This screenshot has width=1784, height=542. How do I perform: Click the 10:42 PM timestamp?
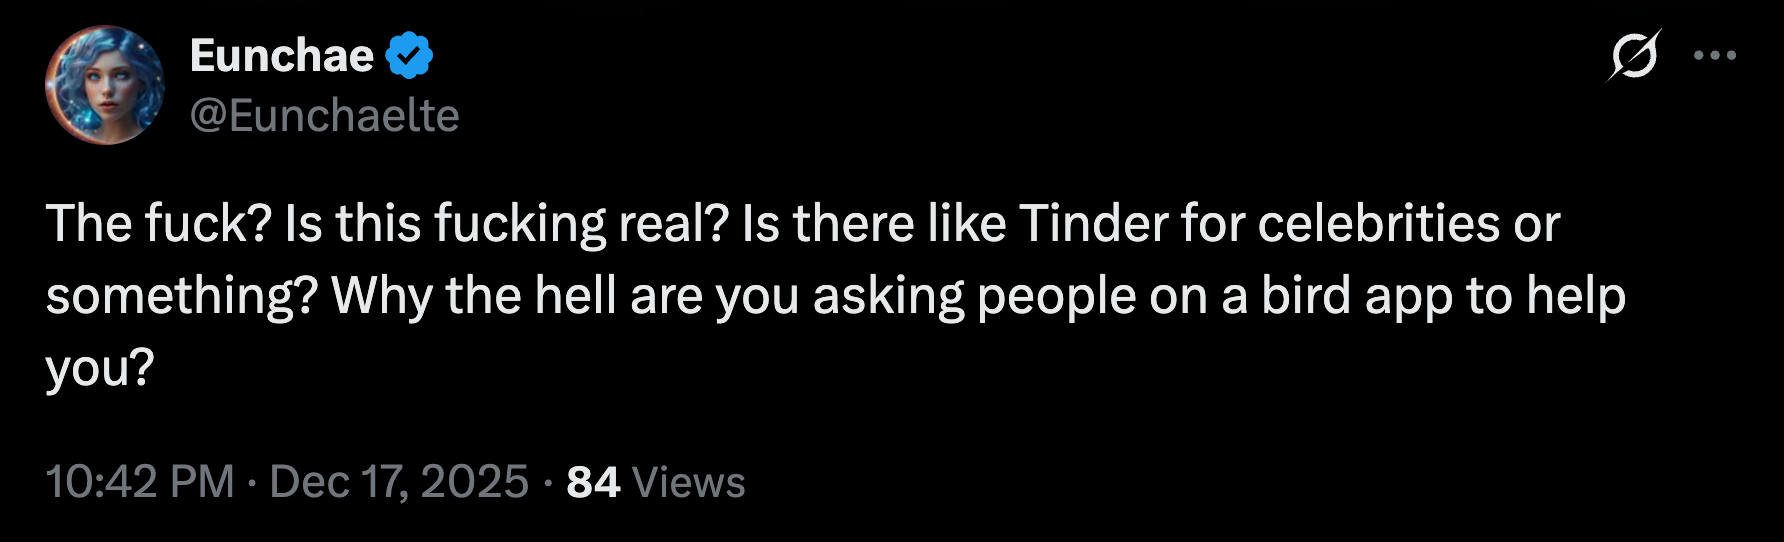coord(139,482)
